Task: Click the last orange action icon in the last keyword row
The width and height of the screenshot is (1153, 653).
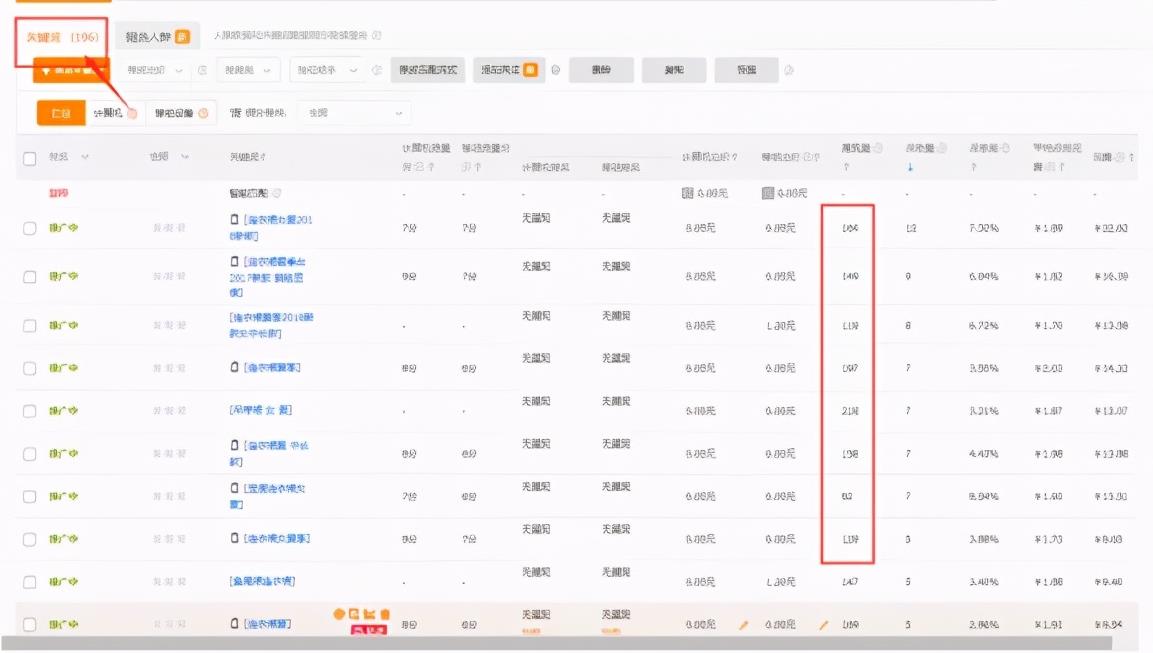Action: tap(385, 614)
